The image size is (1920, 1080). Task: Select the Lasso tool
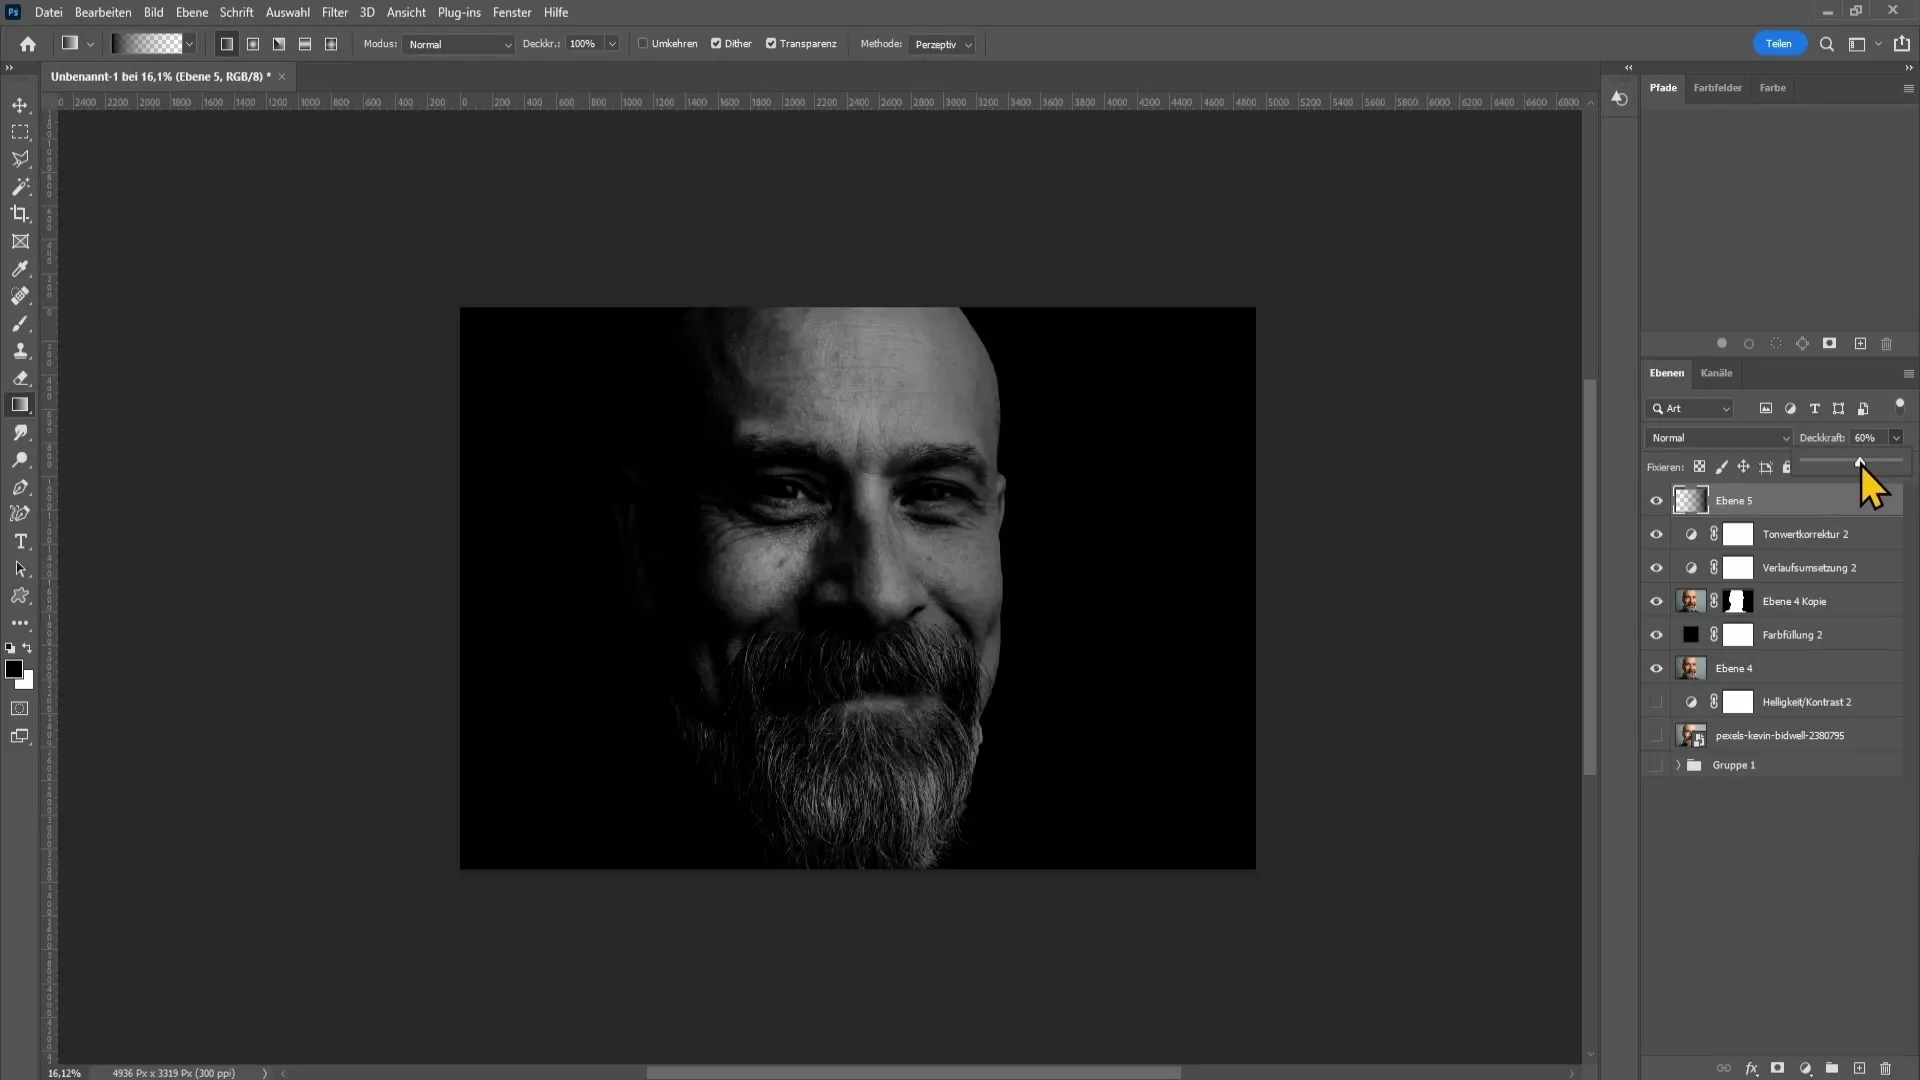[21, 160]
